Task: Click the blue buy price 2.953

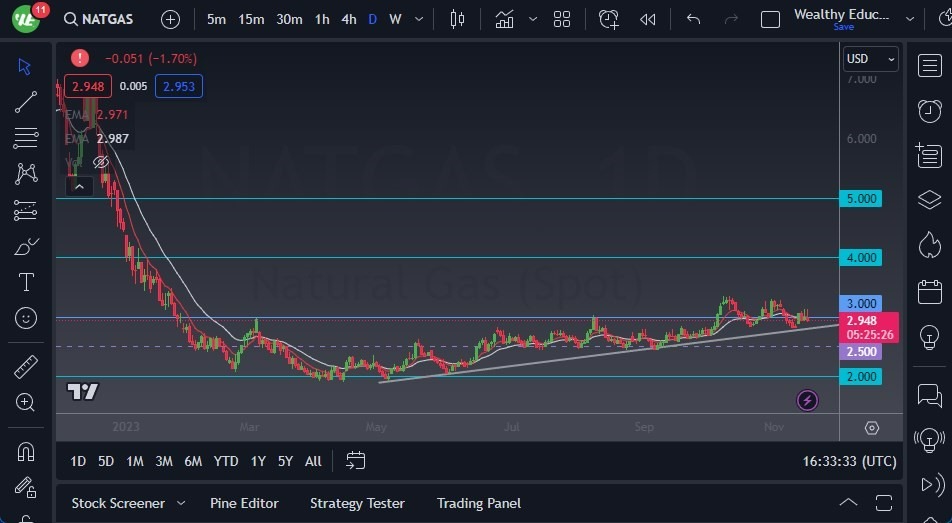Action: coord(178,86)
